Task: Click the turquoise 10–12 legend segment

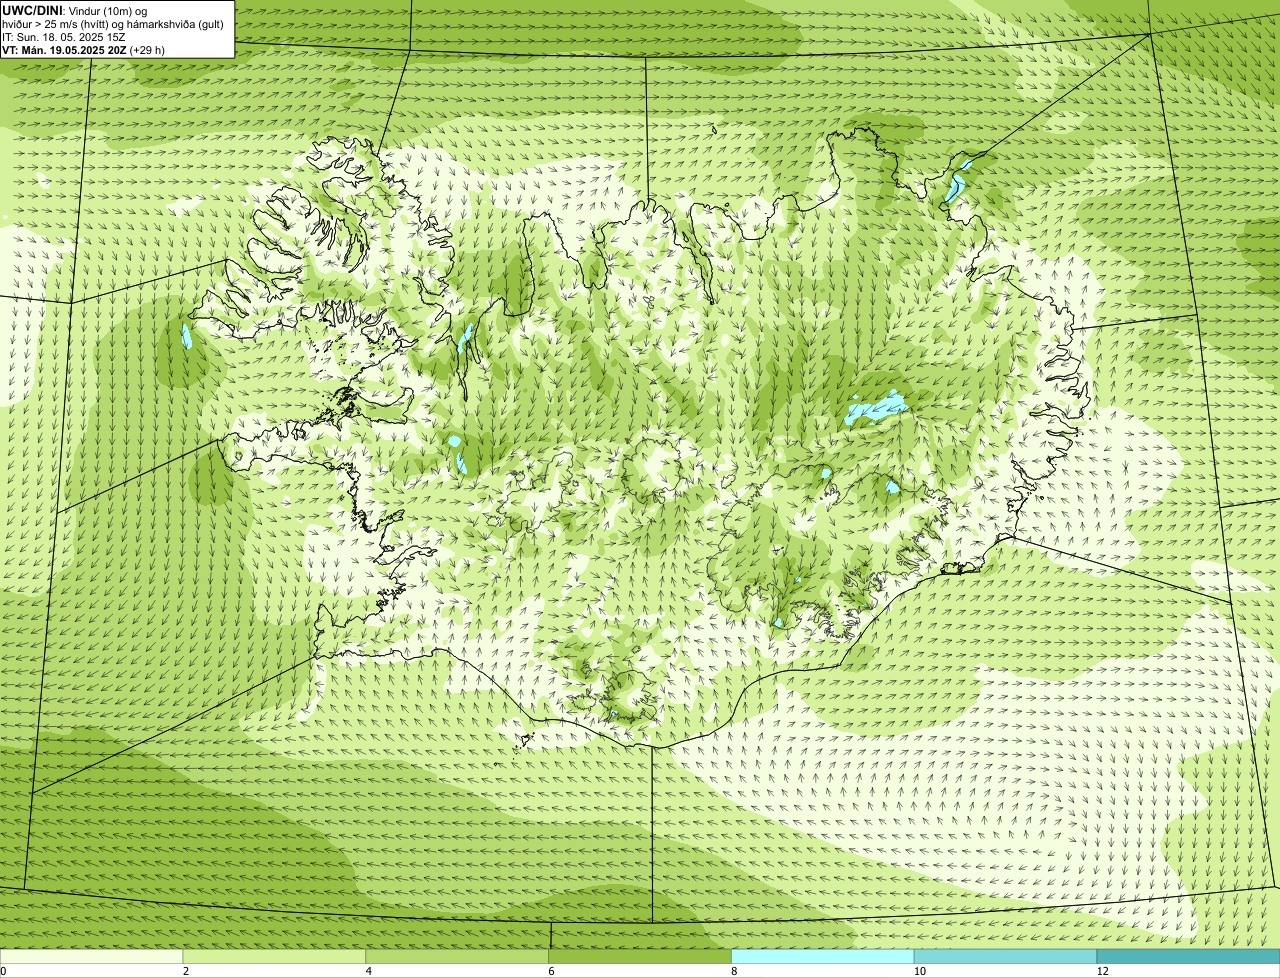Action: pyautogui.click(x=1005, y=956)
